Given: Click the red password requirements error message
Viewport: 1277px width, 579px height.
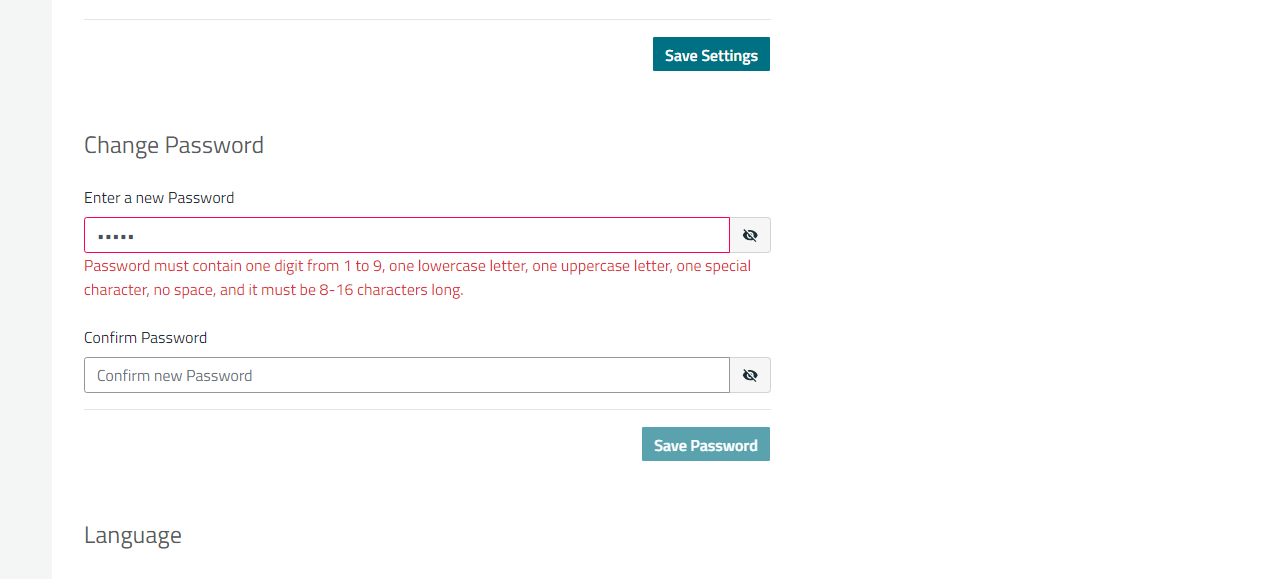Looking at the screenshot, I should (417, 267).
